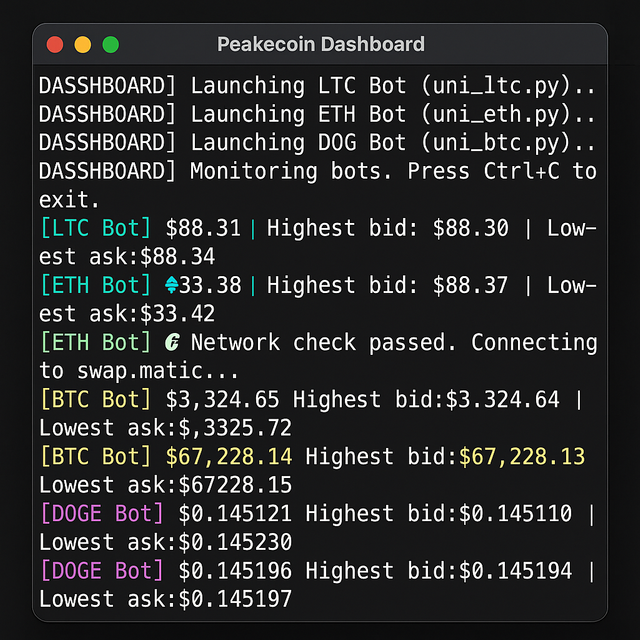Click the ETH highest bid $88.37

471,285
